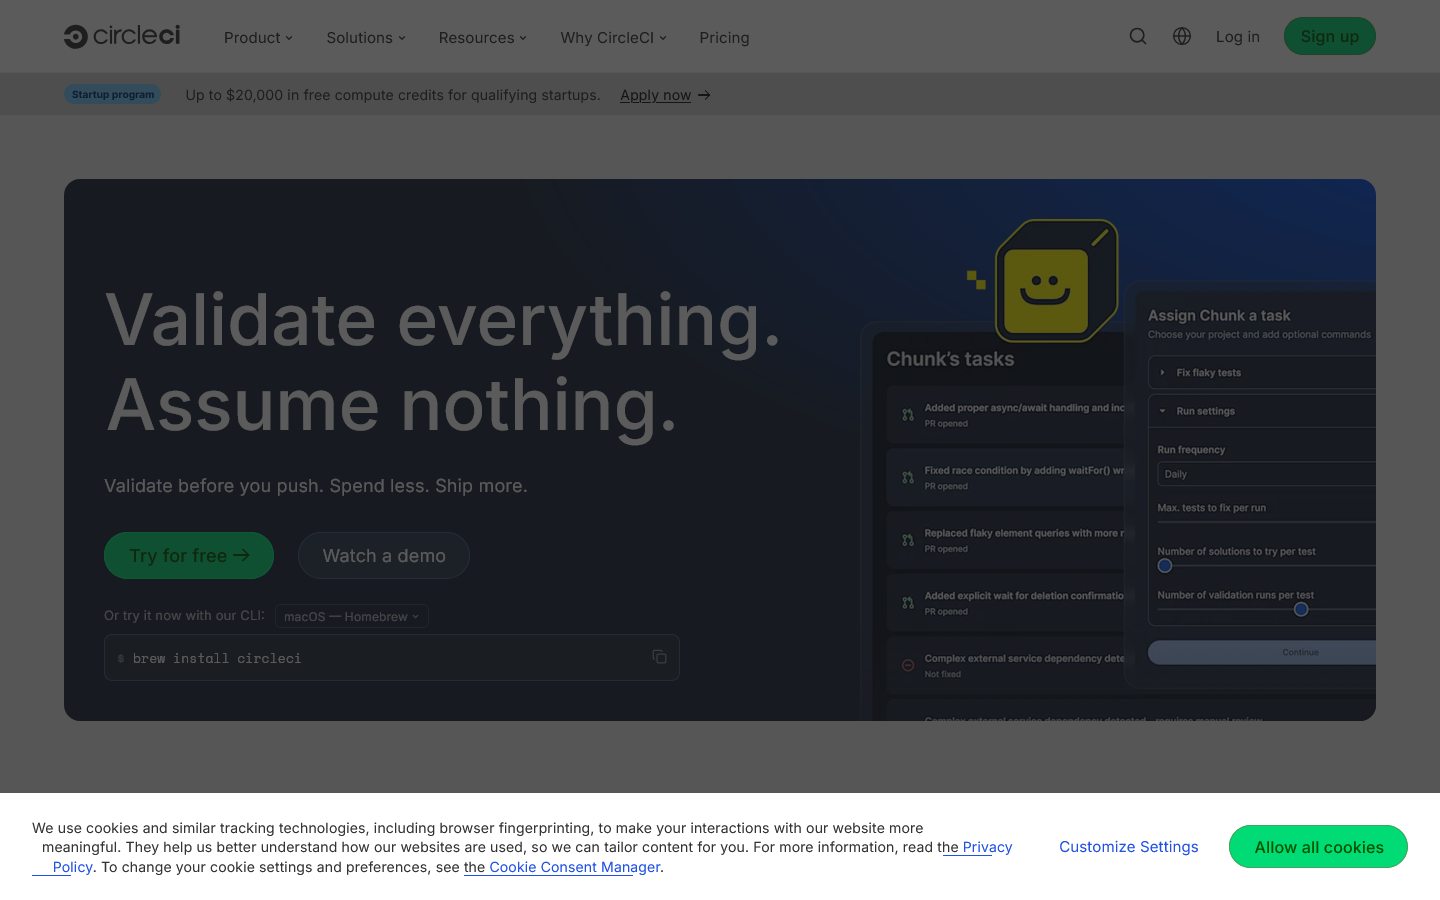Open the Cookie Consent Manager link
Viewport: 1440px width, 900px height.
574,867
